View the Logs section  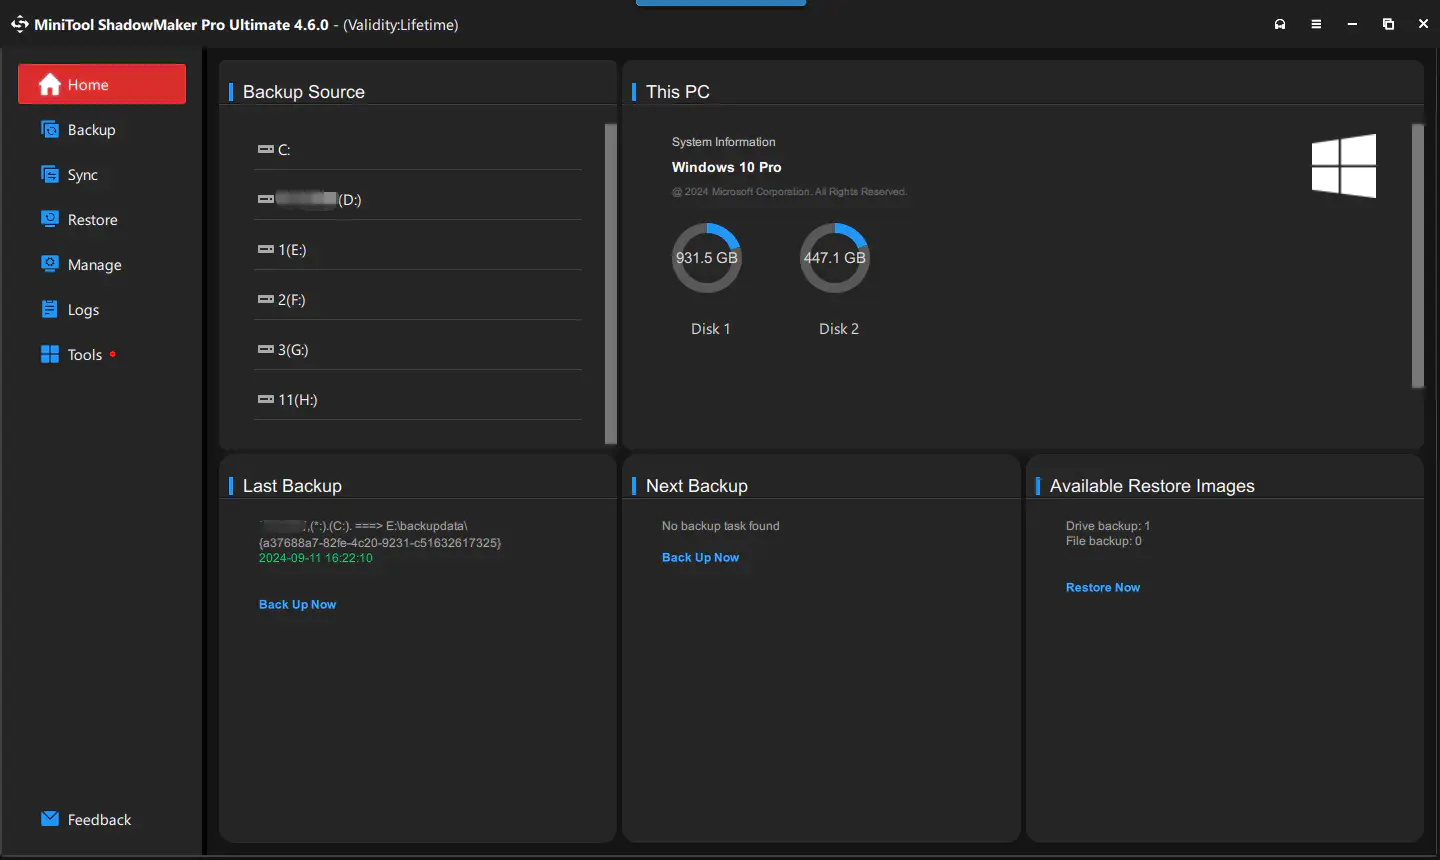pos(82,309)
